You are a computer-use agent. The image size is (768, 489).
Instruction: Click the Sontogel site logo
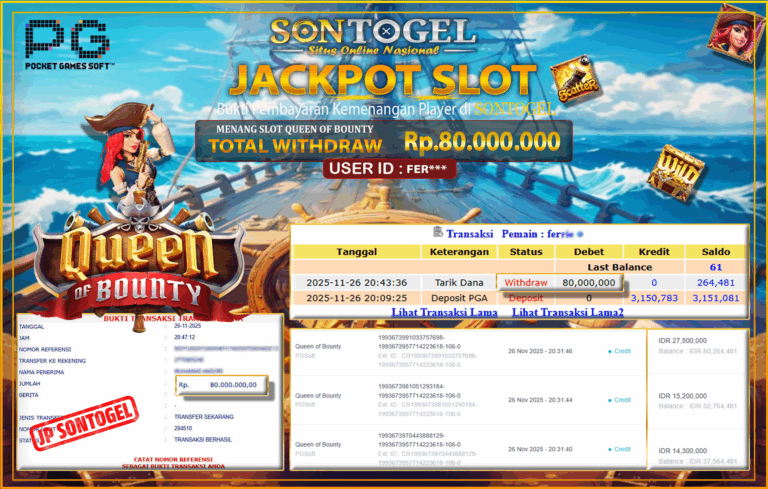coord(373,37)
